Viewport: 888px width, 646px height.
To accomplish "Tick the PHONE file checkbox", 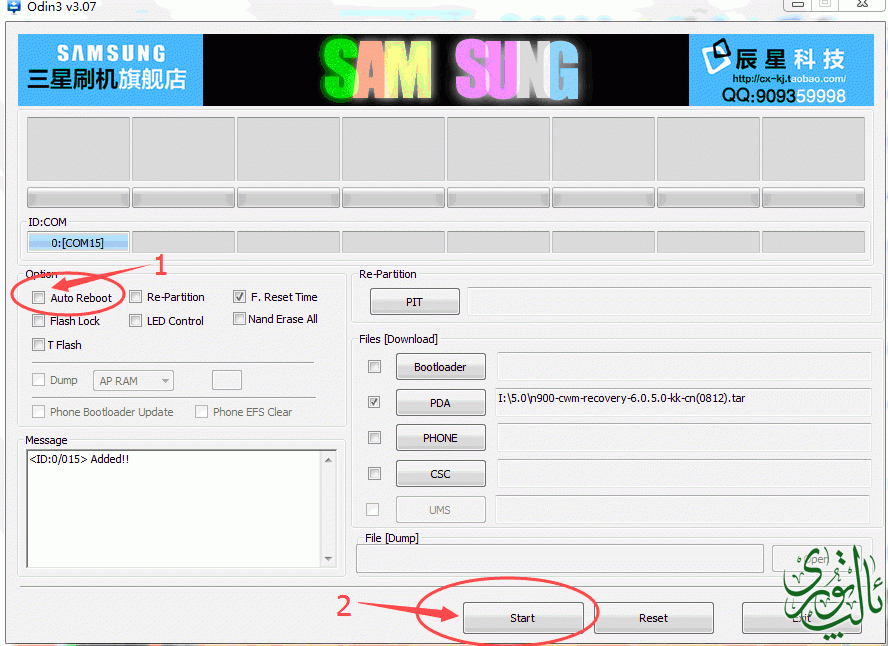I will [x=374, y=438].
